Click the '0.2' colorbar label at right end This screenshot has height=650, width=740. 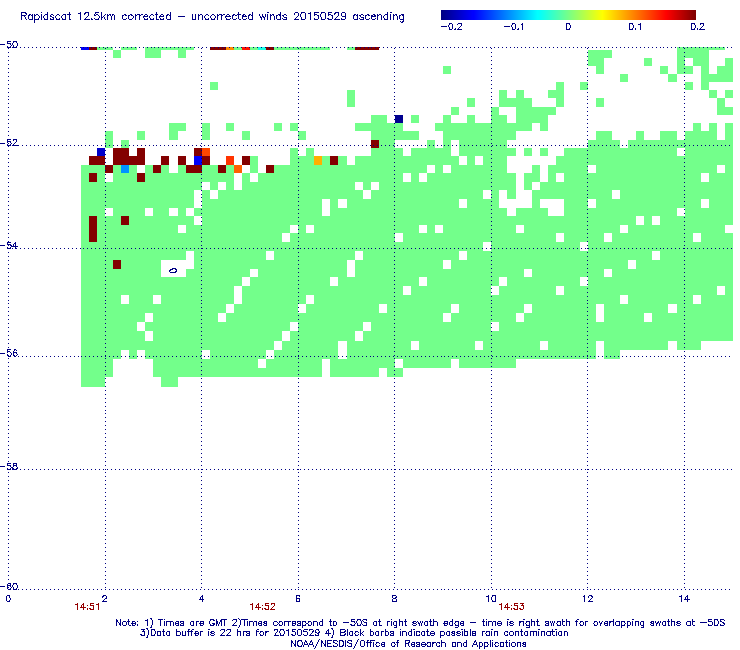[697, 27]
